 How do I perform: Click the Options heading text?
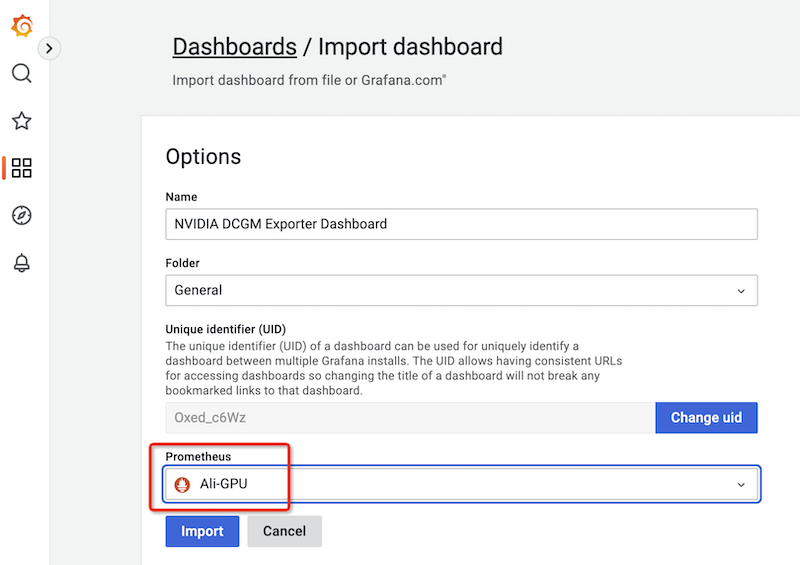point(203,157)
